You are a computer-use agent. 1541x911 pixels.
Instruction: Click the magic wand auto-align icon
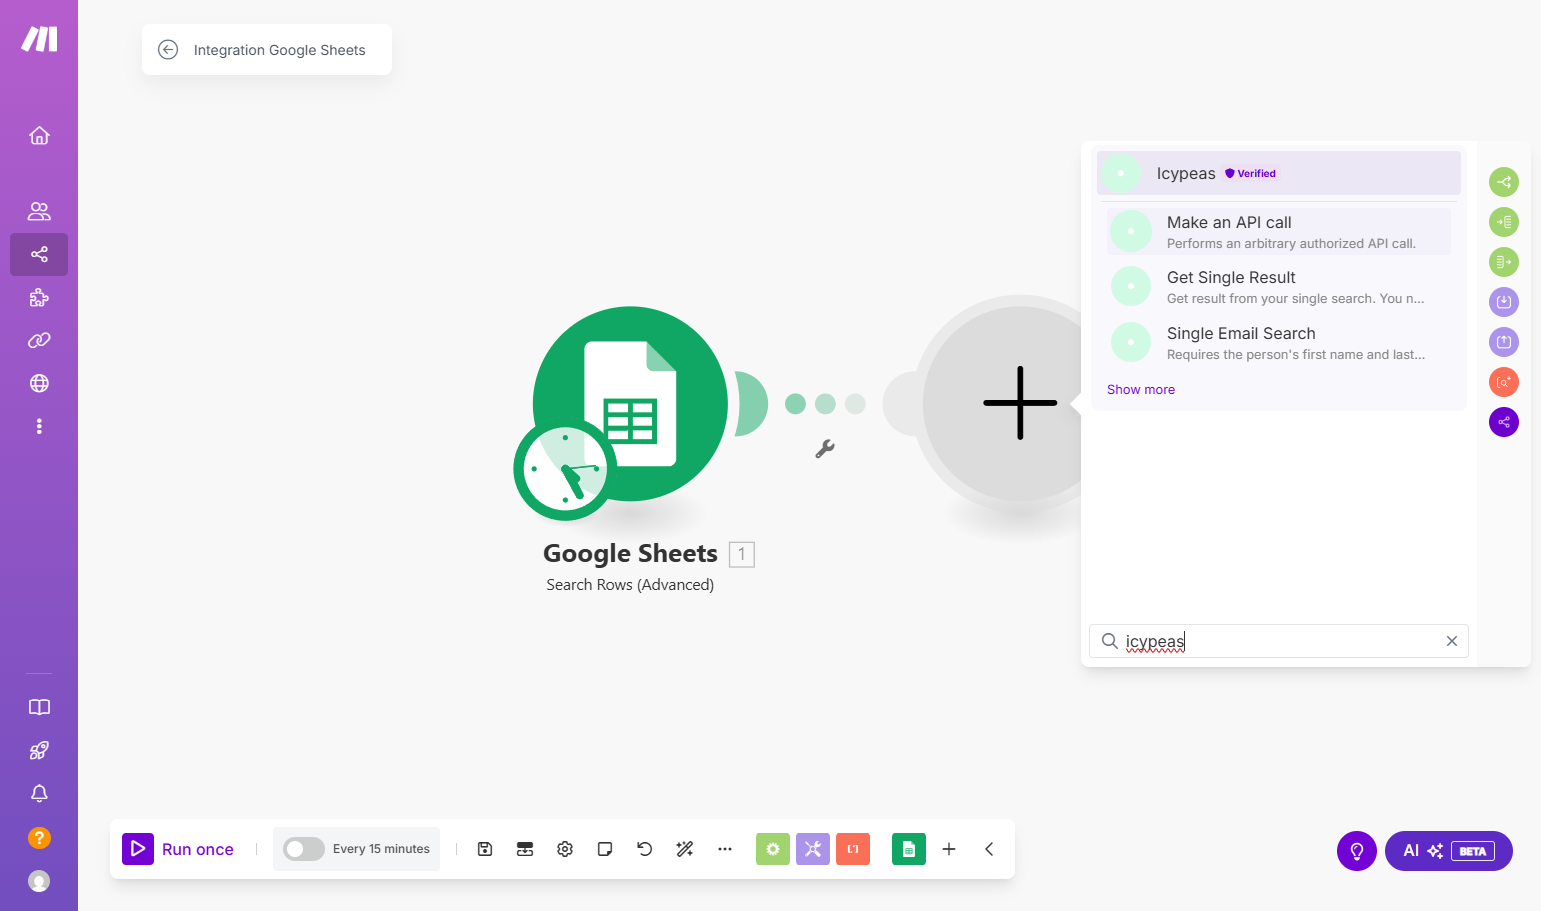click(685, 849)
